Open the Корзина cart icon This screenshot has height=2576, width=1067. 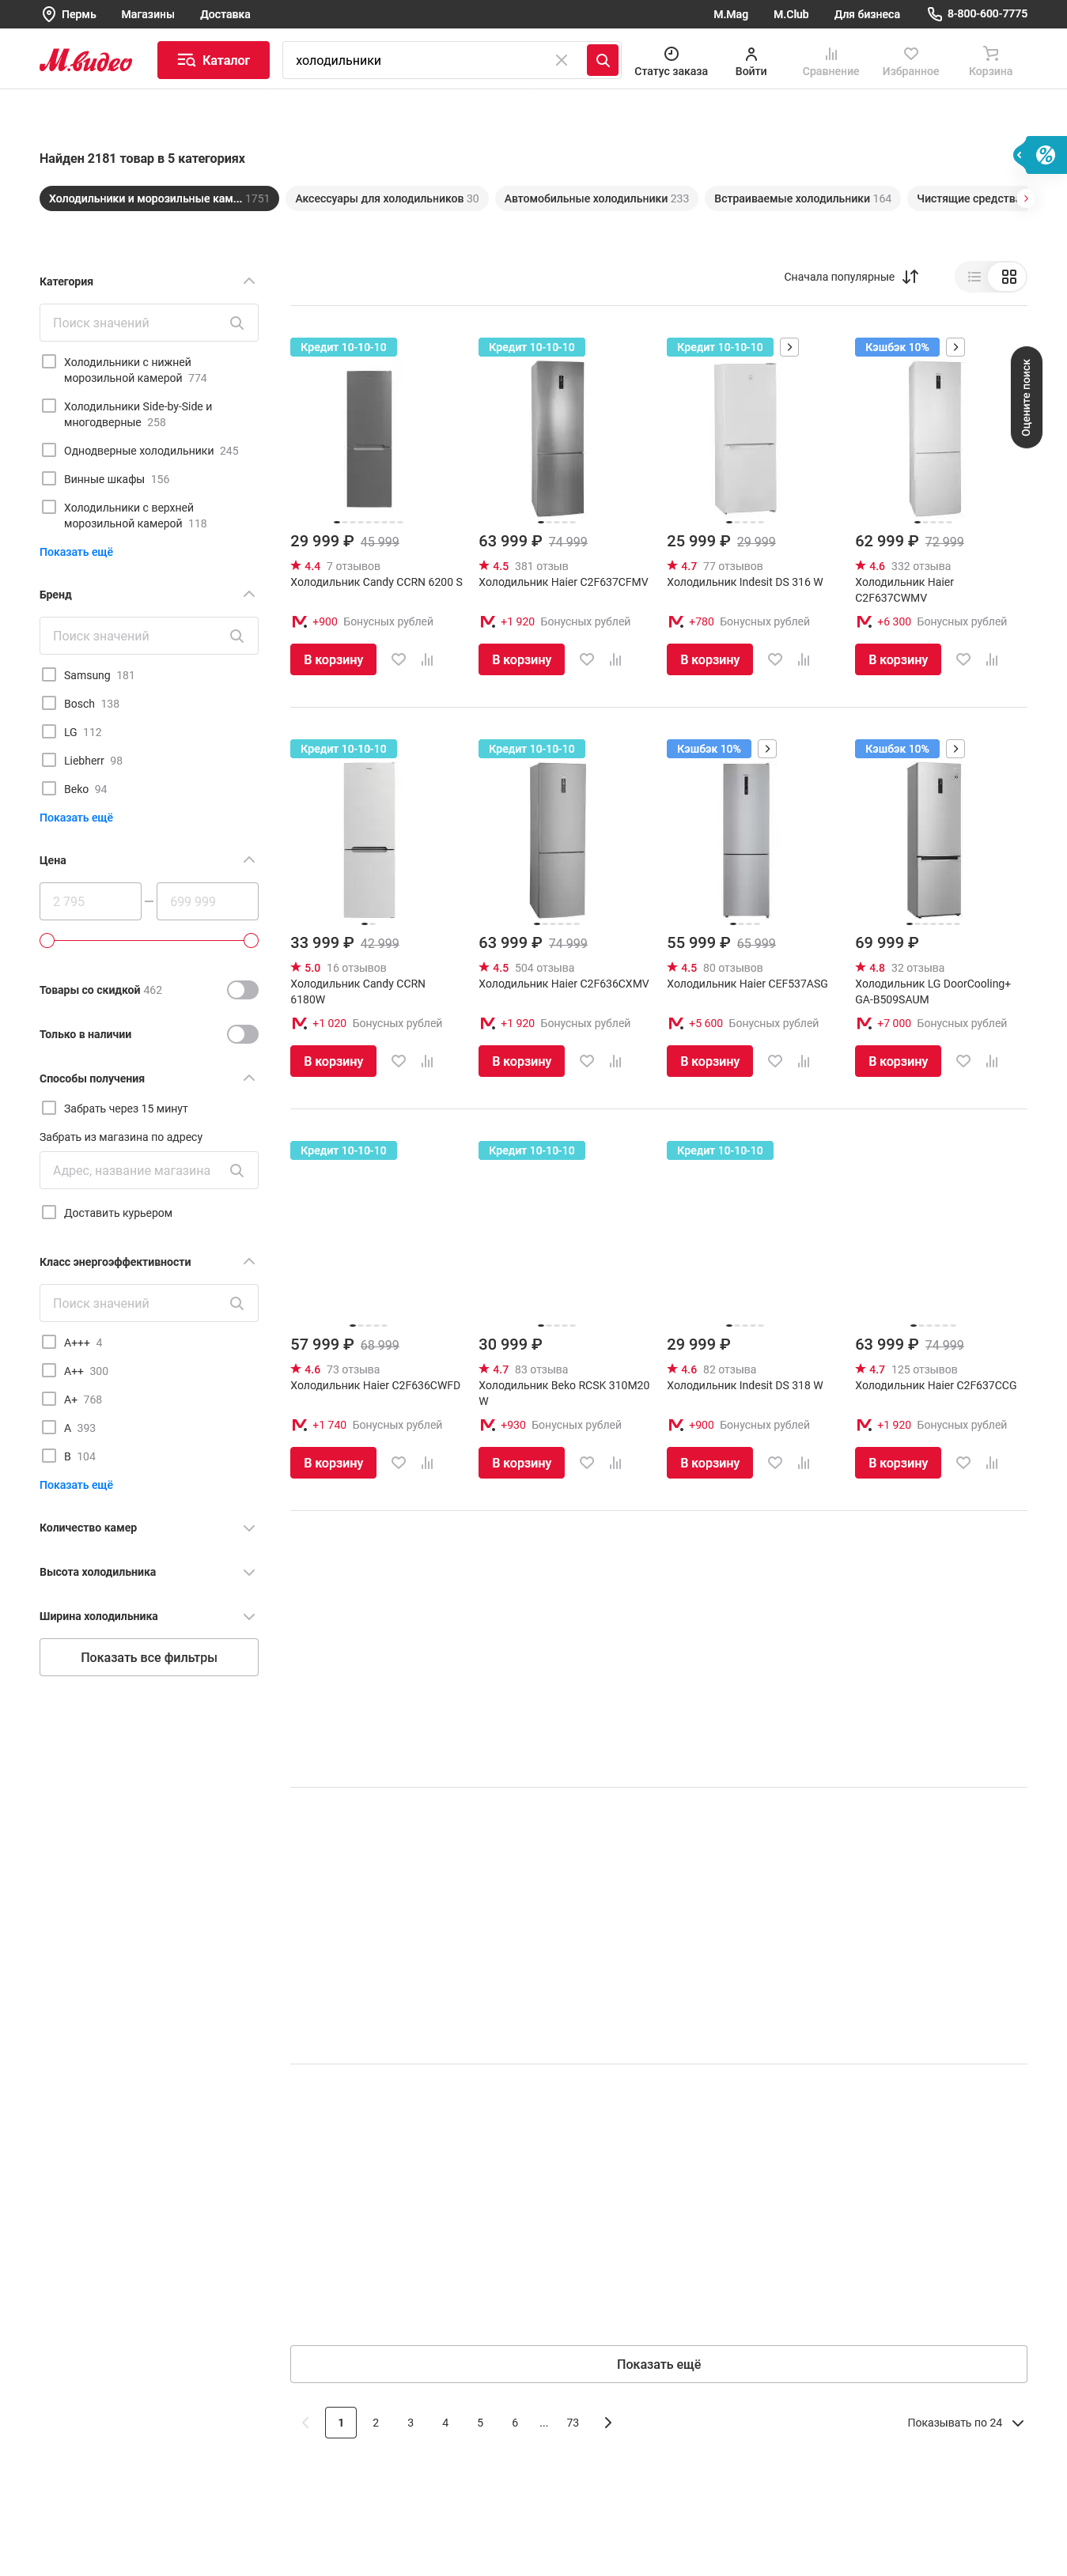click(x=990, y=54)
